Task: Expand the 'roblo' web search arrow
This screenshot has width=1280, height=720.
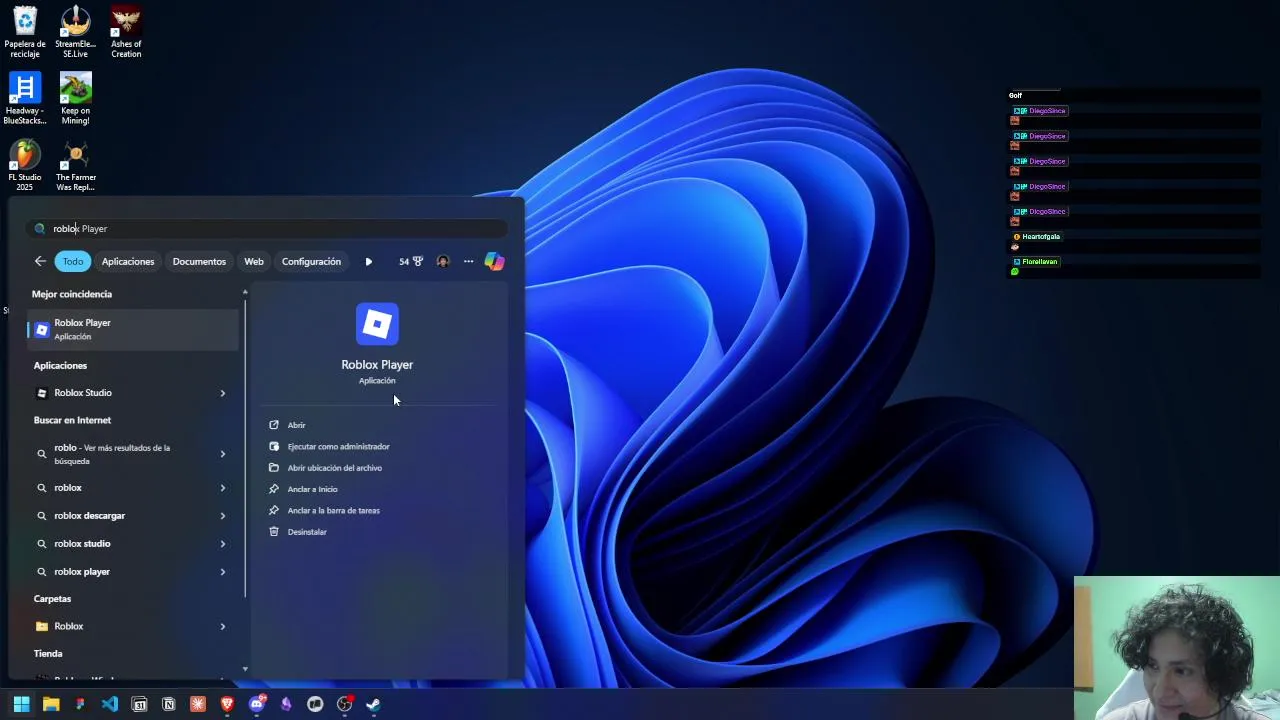Action: coord(223,454)
